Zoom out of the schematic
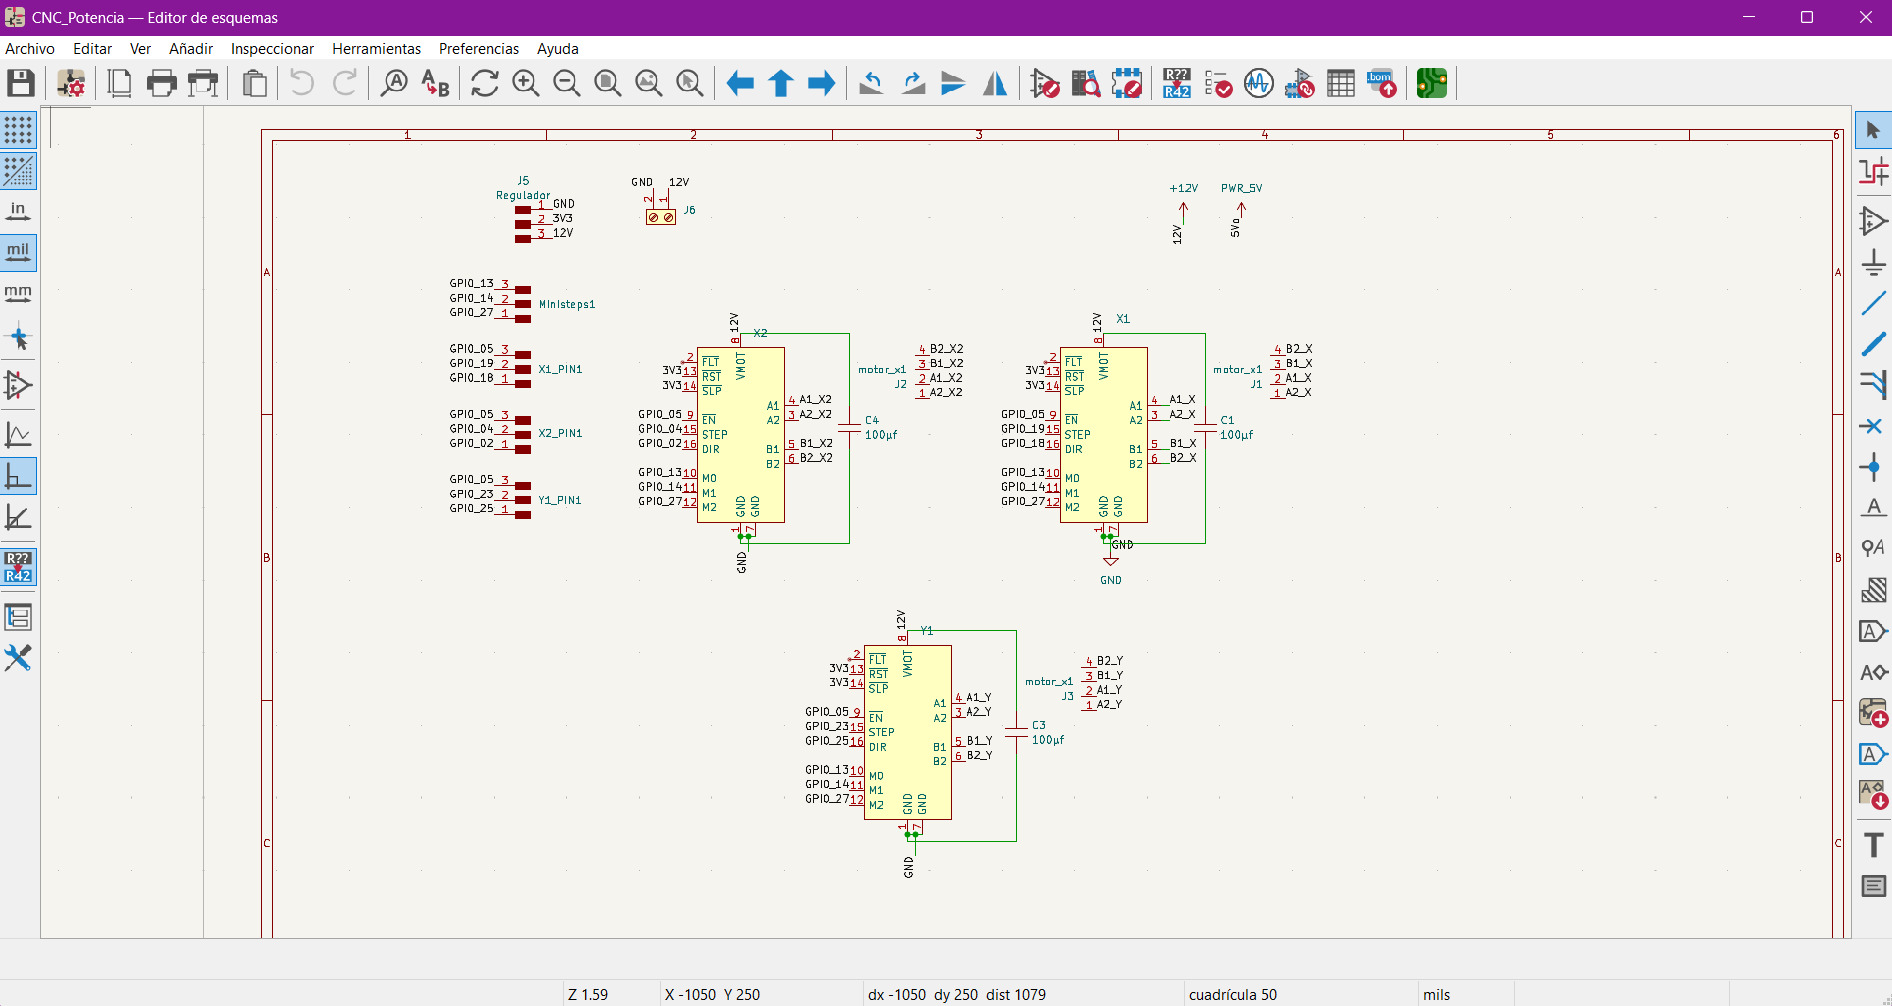This screenshot has width=1892, height=1006. [567, 83]
